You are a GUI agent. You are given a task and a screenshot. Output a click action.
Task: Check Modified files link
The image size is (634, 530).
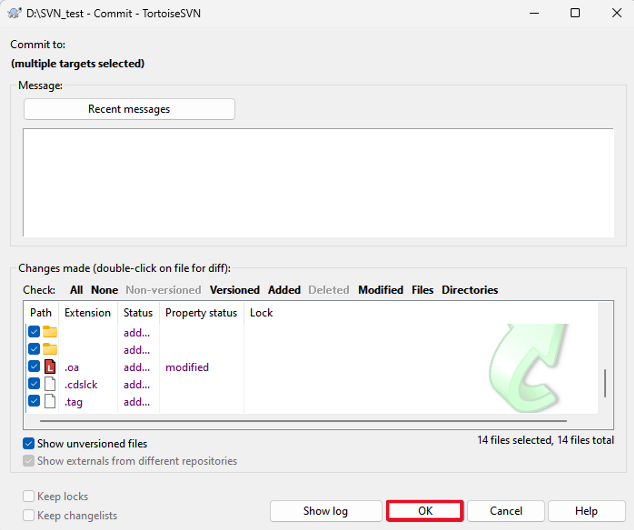[x=381, y=290]
